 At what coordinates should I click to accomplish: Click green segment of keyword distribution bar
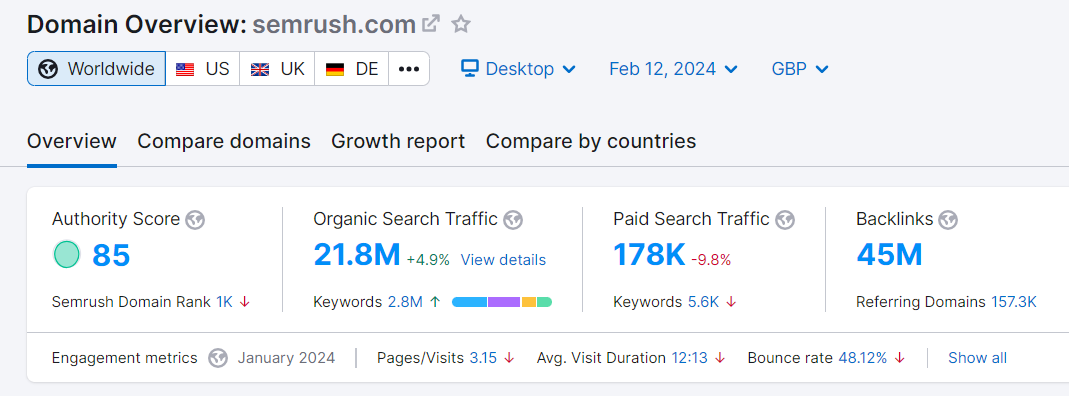[x=544, y=302]
